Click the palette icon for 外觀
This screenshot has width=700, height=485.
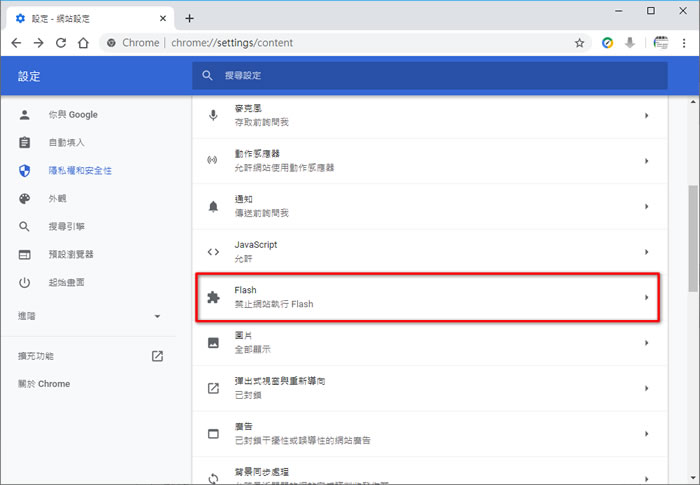click(x=25, y=199)
